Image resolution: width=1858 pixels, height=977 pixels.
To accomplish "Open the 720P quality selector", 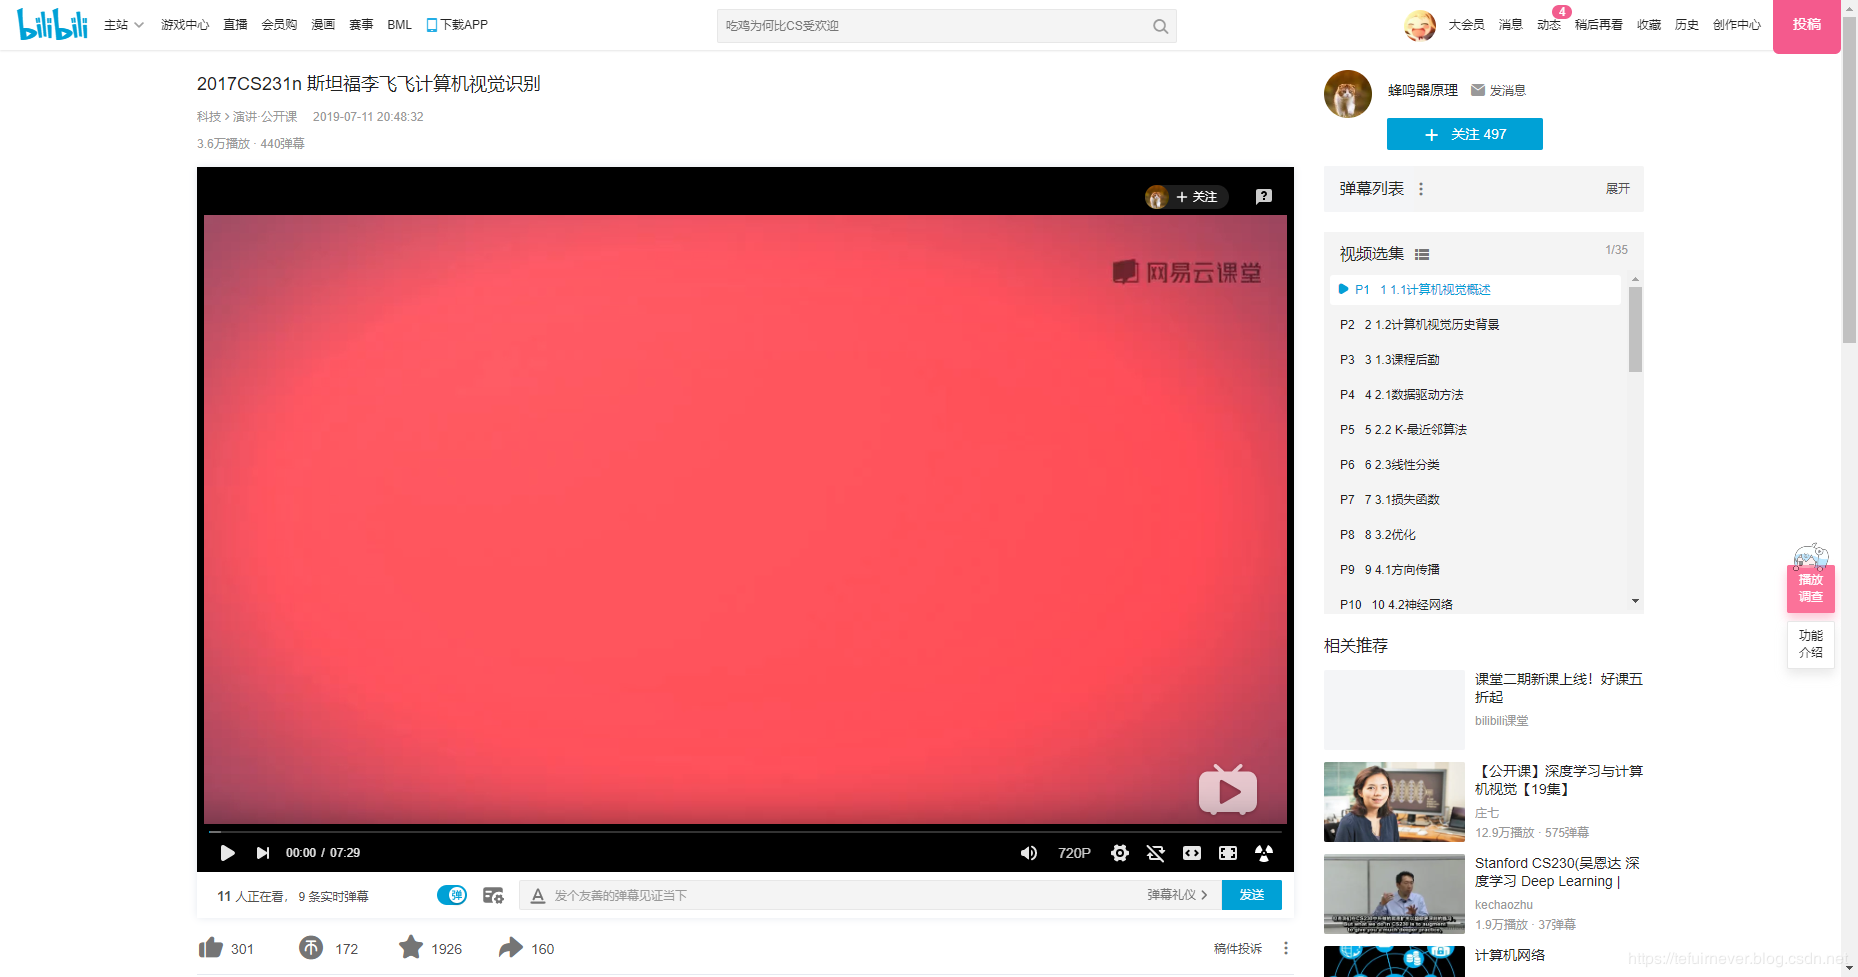I will [x=1074, y=853].
